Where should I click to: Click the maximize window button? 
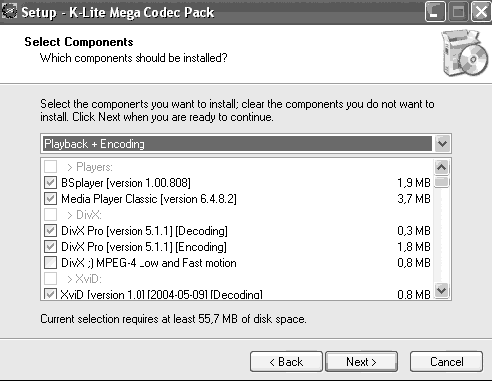pyautogui.click(x=458, y=12)
